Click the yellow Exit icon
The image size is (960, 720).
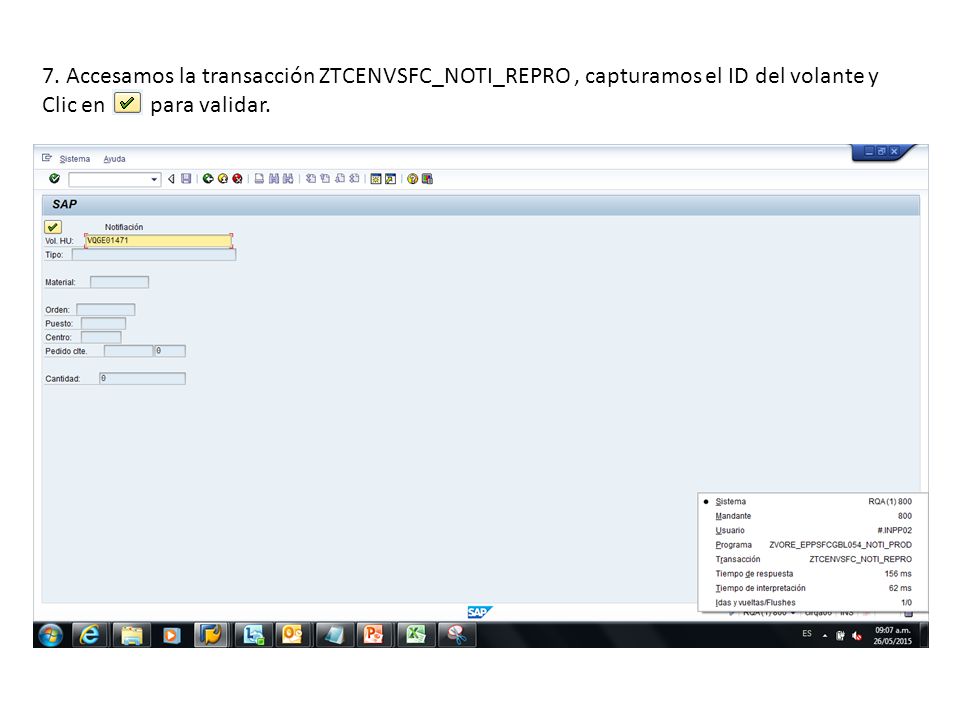pyautogui.click(x=223, y=179)
